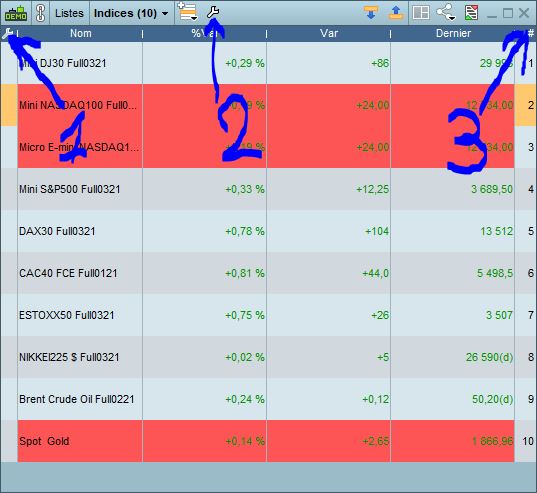Click the red-green checklist notes icon

pyautogui.click(x=472, y=13)
